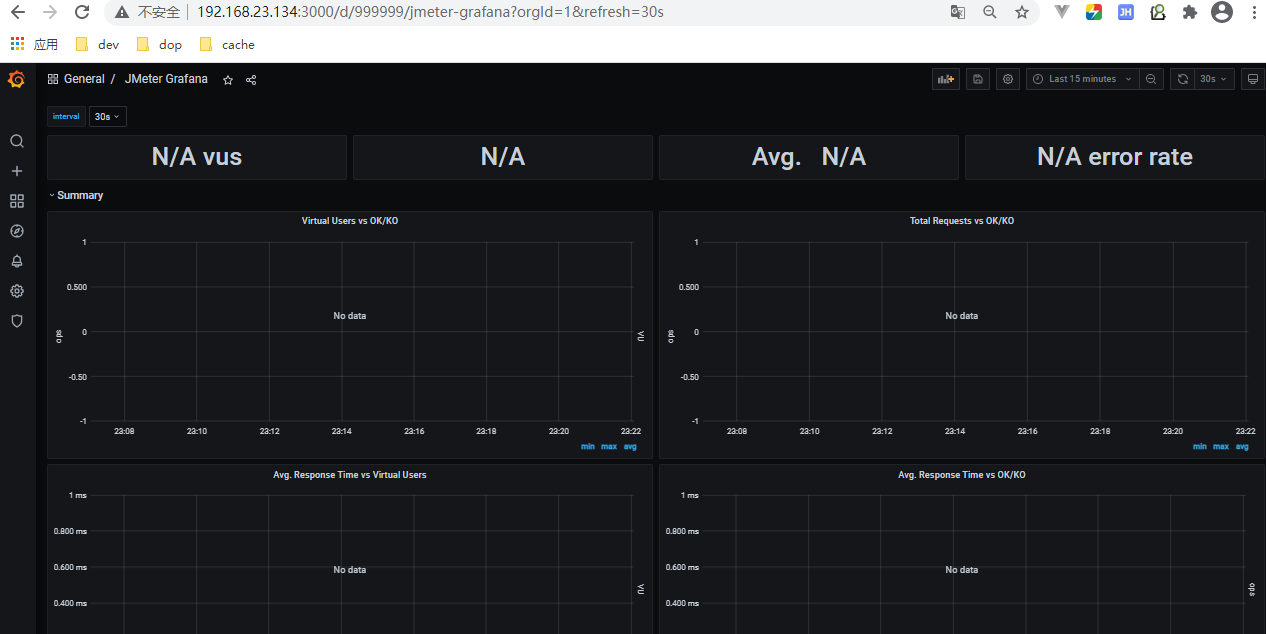
Task: Click the Grafana logo
Action: [x=16, y=79]
